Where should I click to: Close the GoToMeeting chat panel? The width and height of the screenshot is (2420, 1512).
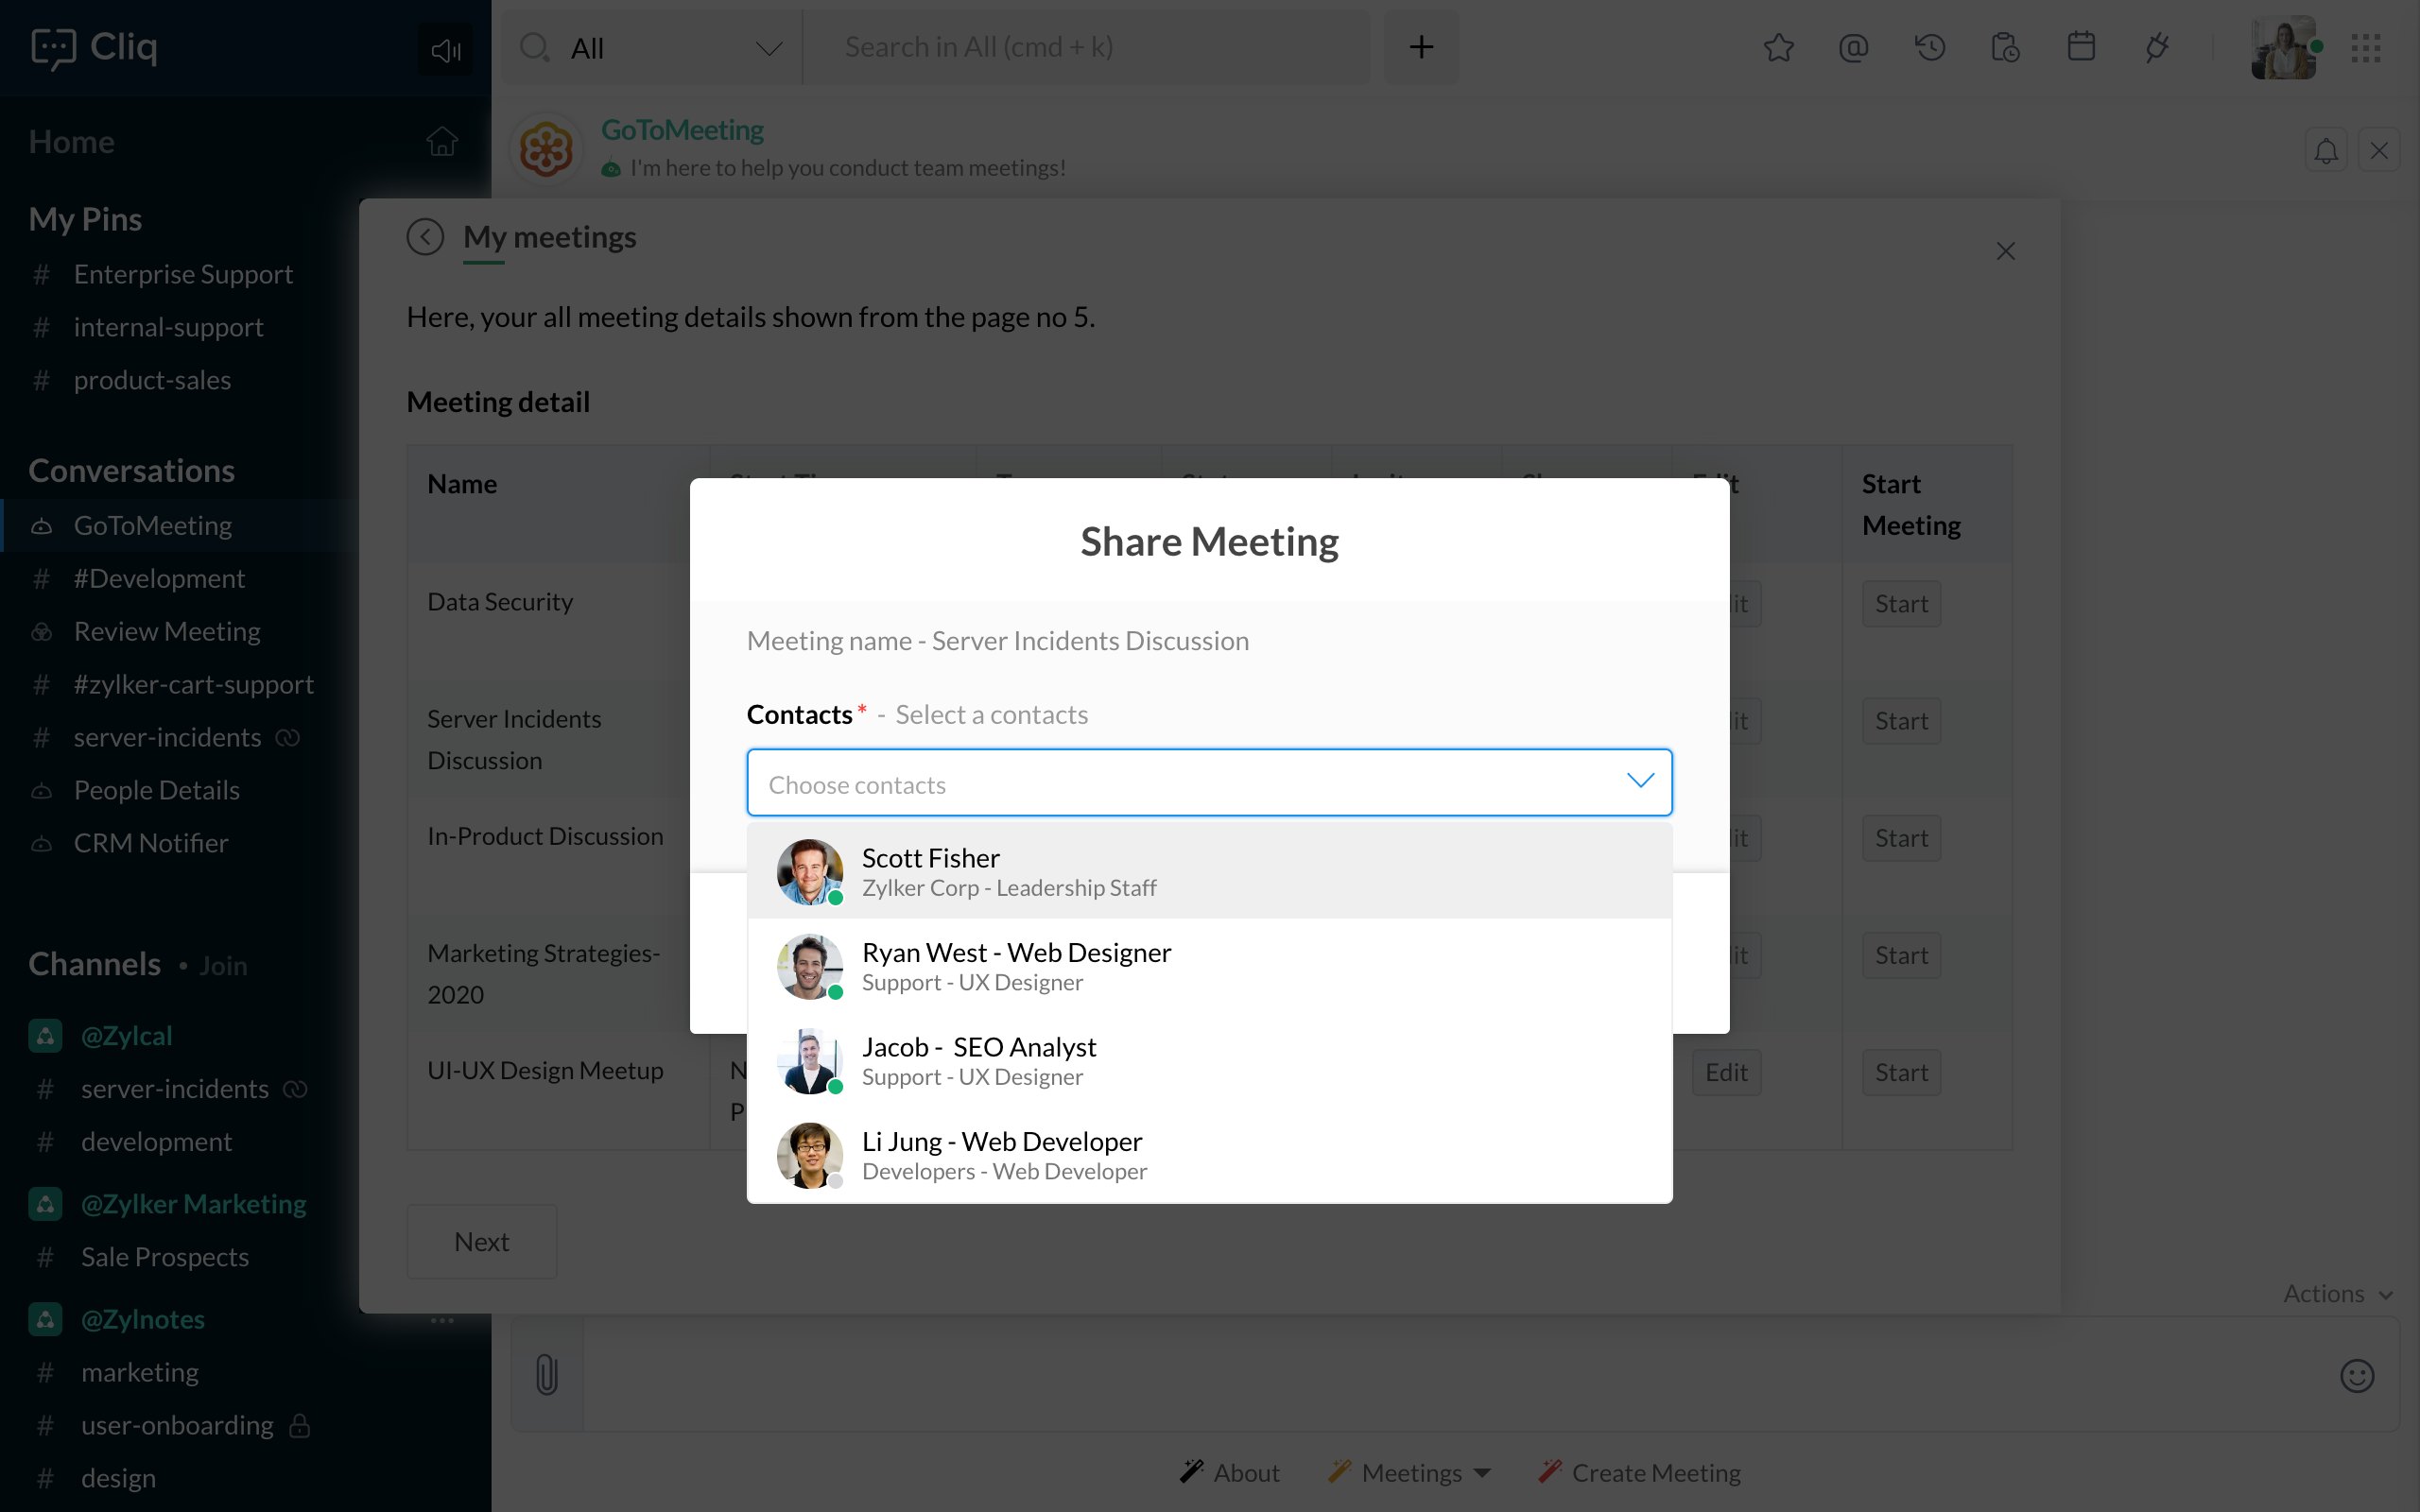pyautogui.click(x=2379, y=151)
